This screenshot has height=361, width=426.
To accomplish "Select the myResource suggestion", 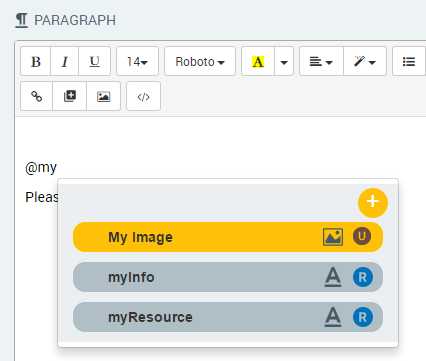I will click(228, 317).
